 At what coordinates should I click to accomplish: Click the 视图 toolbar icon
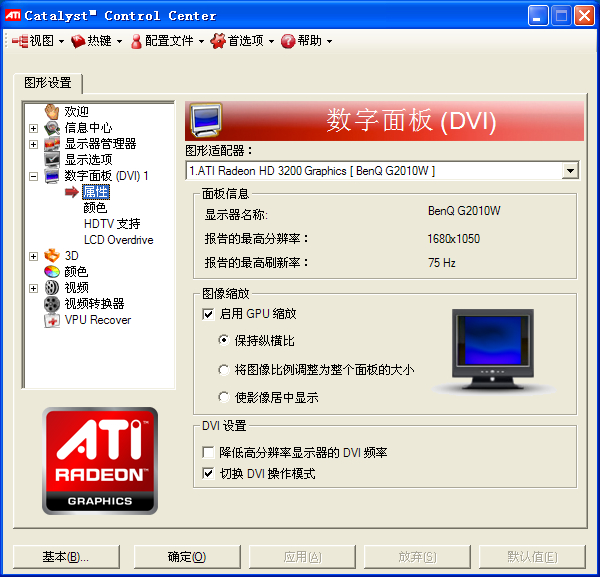coord(20,41)
